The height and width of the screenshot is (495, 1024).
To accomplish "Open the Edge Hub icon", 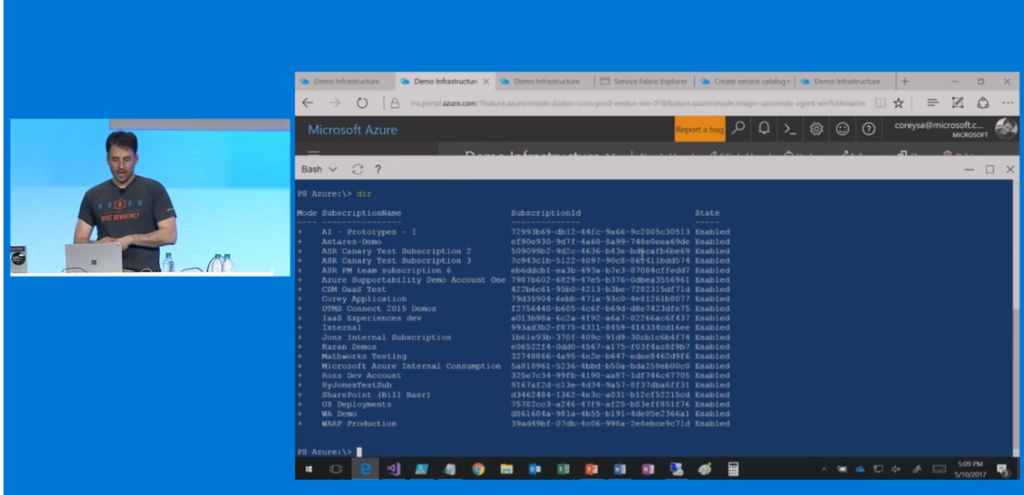I will pos(933,103).
